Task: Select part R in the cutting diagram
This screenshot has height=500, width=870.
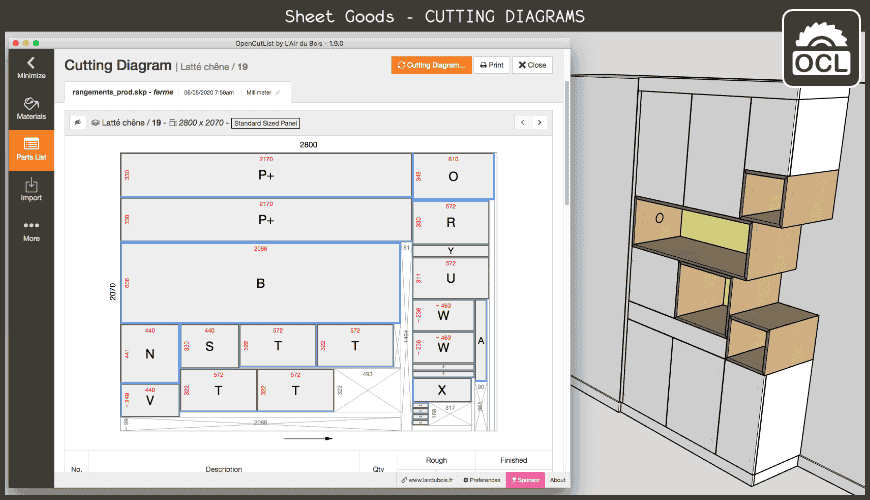Action: pyautogui.click(x=451, y=222)
